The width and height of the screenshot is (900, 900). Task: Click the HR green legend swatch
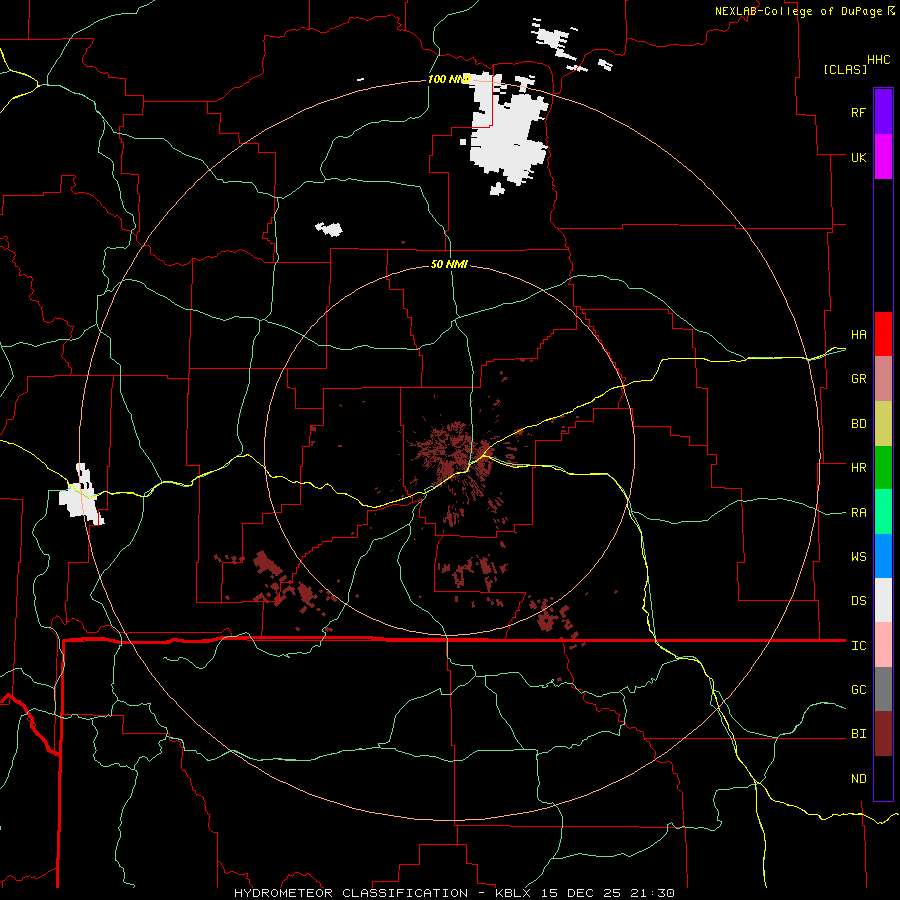883,468
